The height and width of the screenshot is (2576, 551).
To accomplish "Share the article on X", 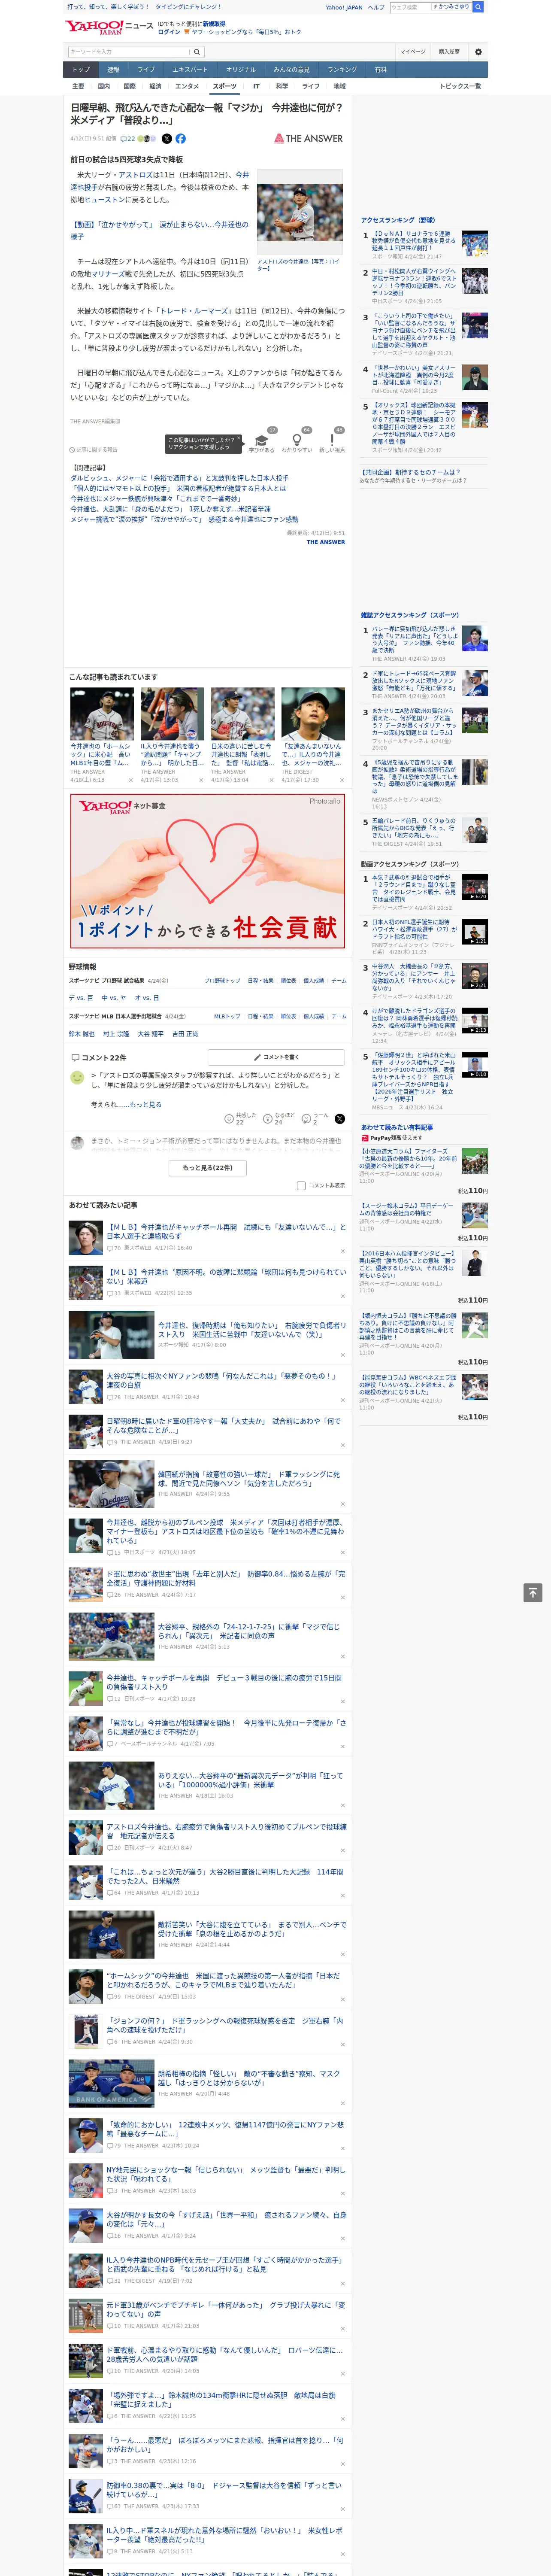I will tap(167, 139).
